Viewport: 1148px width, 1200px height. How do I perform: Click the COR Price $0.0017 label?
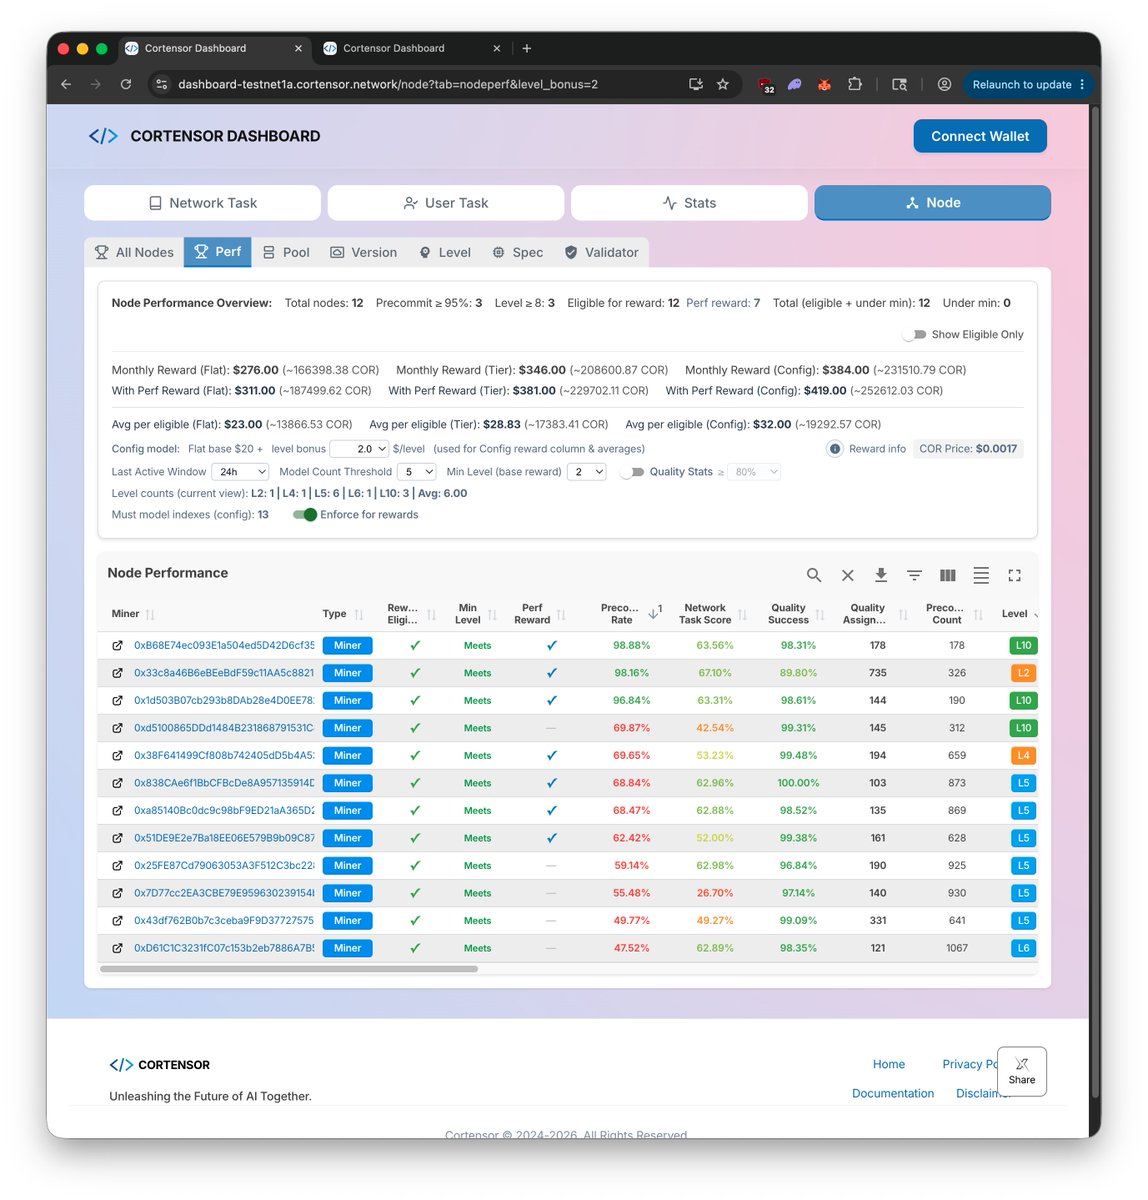tap(968, 449)
